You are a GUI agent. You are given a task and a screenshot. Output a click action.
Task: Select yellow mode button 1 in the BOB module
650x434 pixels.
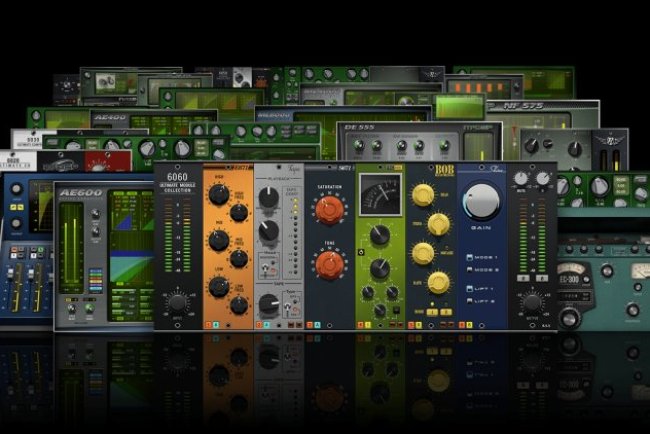point(432,312)
